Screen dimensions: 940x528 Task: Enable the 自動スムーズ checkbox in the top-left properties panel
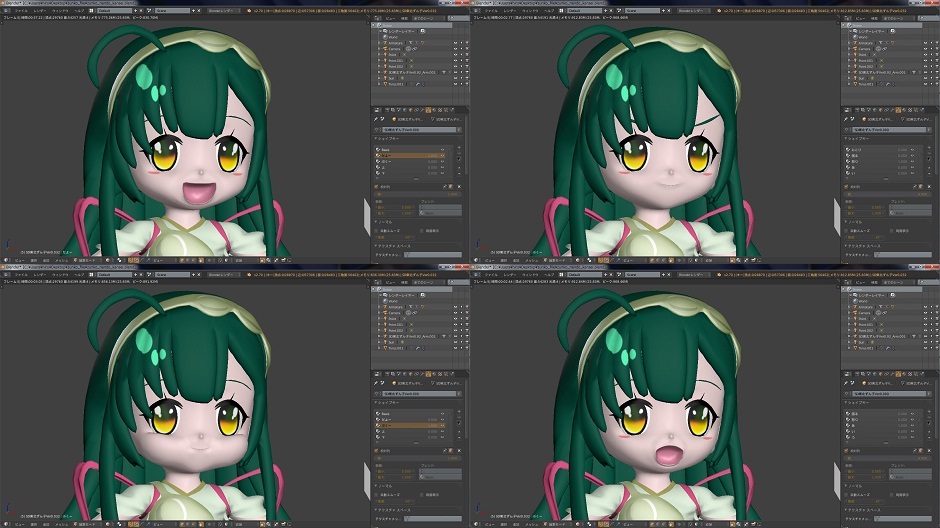tap(376, 231)
